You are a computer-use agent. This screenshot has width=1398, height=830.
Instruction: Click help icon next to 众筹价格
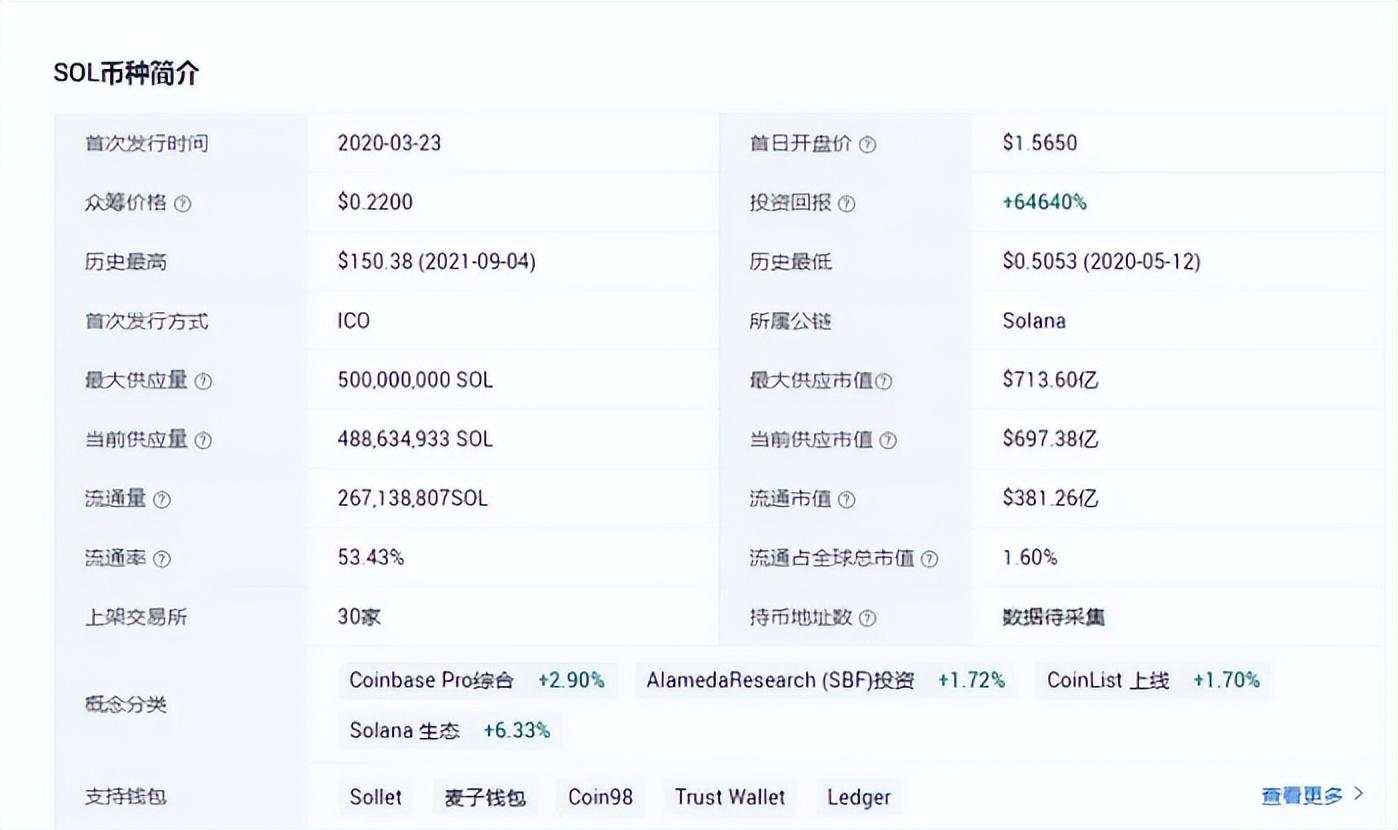[x=182, y=203]
